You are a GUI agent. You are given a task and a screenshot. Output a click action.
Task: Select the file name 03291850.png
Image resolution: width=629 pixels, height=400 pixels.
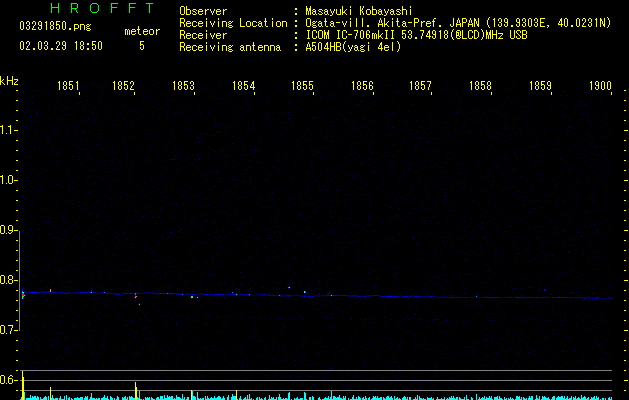[55, 26]
